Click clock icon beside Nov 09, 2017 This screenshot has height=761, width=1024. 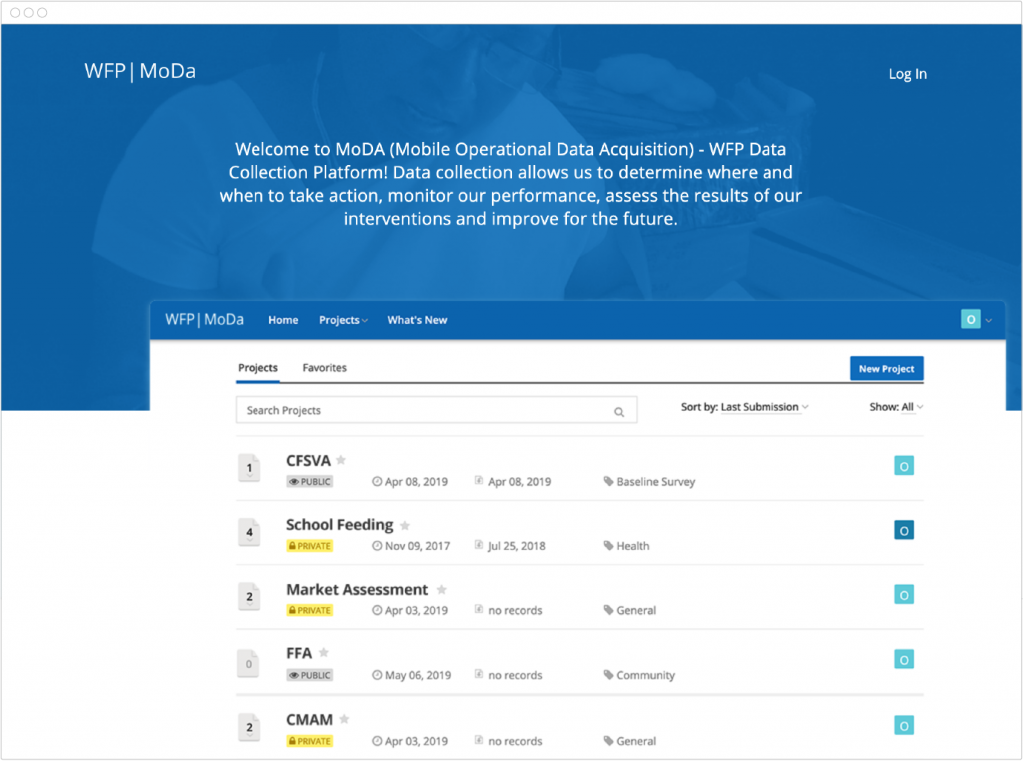coord(377,546)
